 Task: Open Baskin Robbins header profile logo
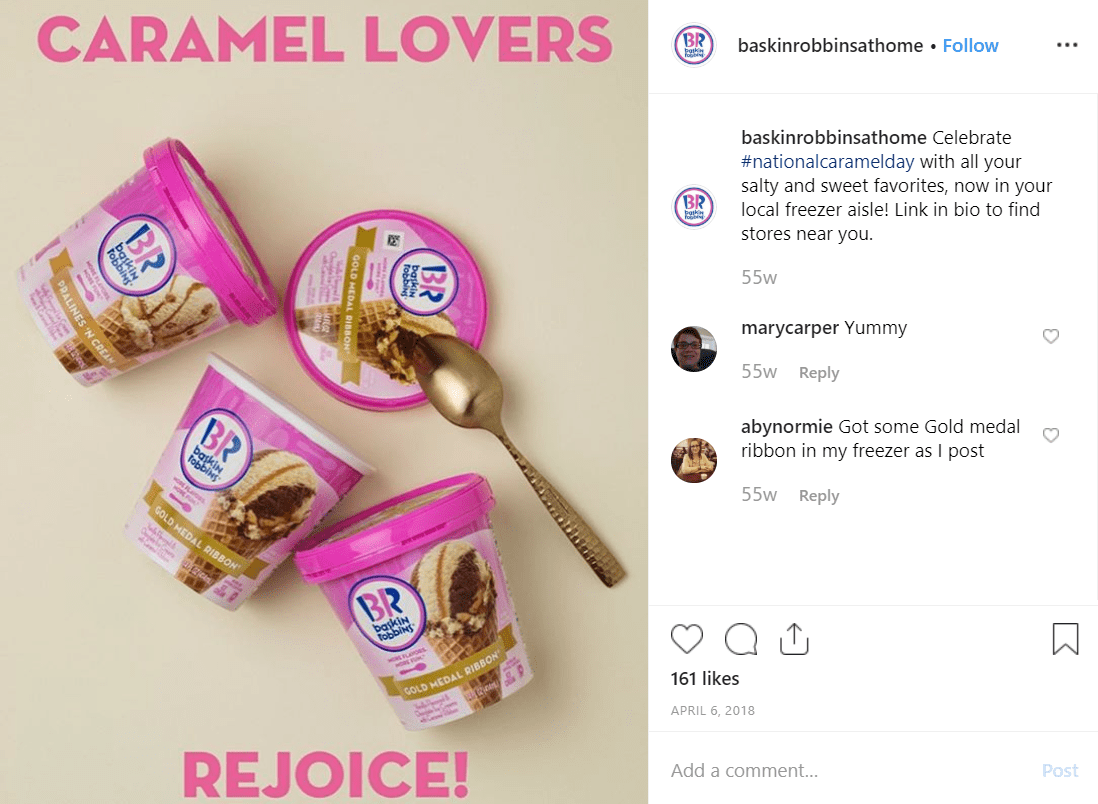[x=693, y=46]
